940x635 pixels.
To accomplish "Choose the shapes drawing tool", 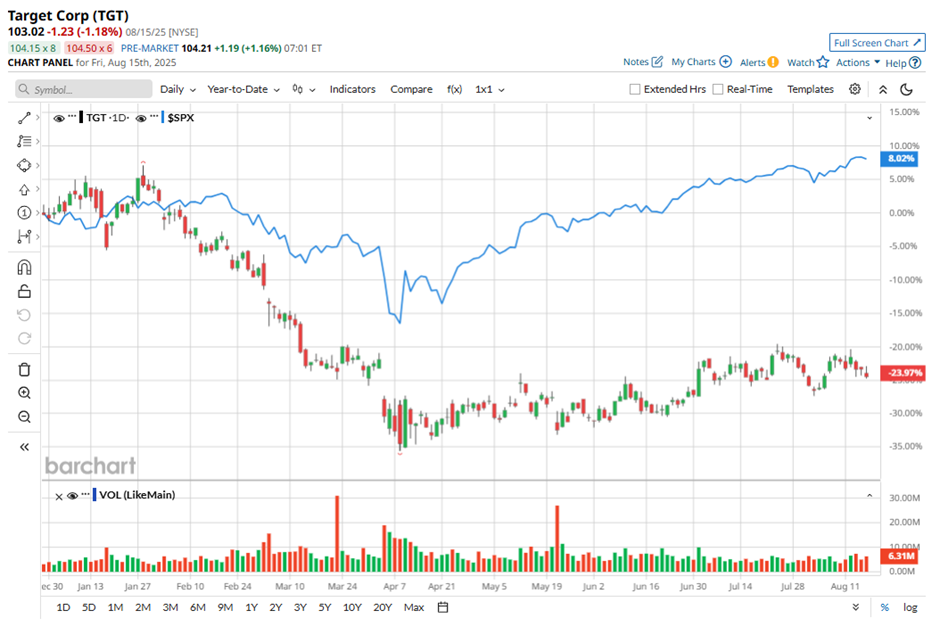I will 24,165.
